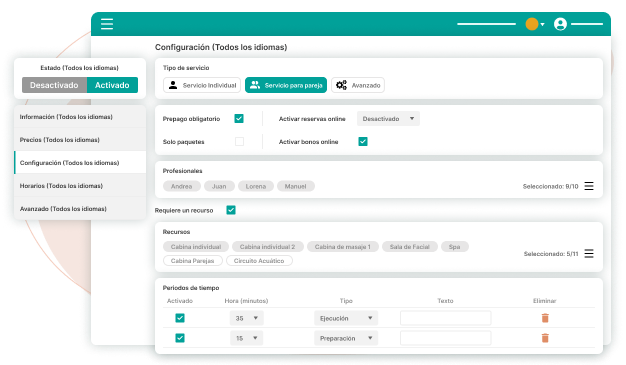Go to Precios (Todos los idiomas)
Image resolution: width=626 pixels, height=365 pixels.
click(x=80, y=140)
